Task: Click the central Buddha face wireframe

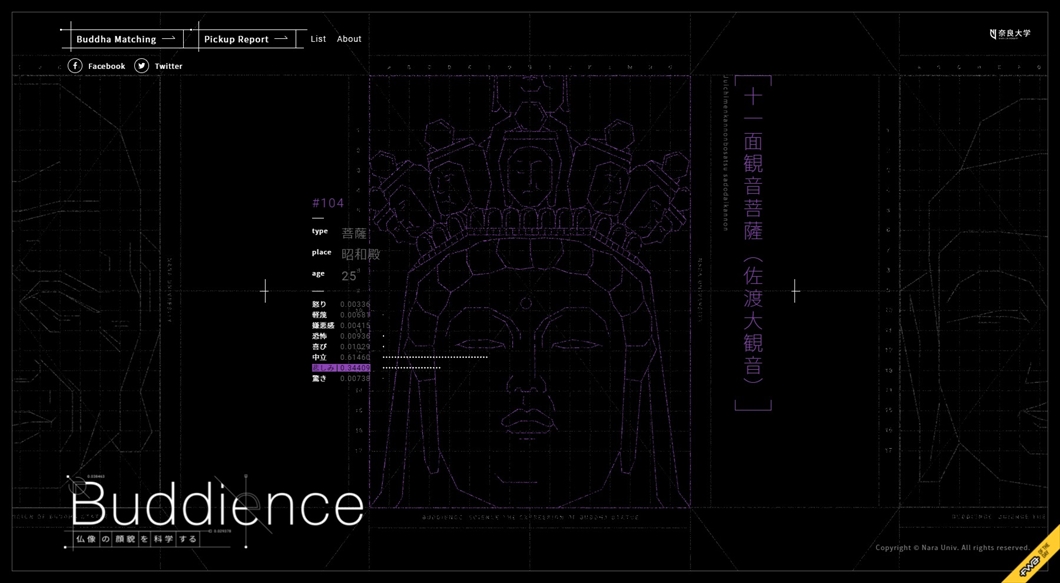Action: pyautogui.click(x=528, y=340)
